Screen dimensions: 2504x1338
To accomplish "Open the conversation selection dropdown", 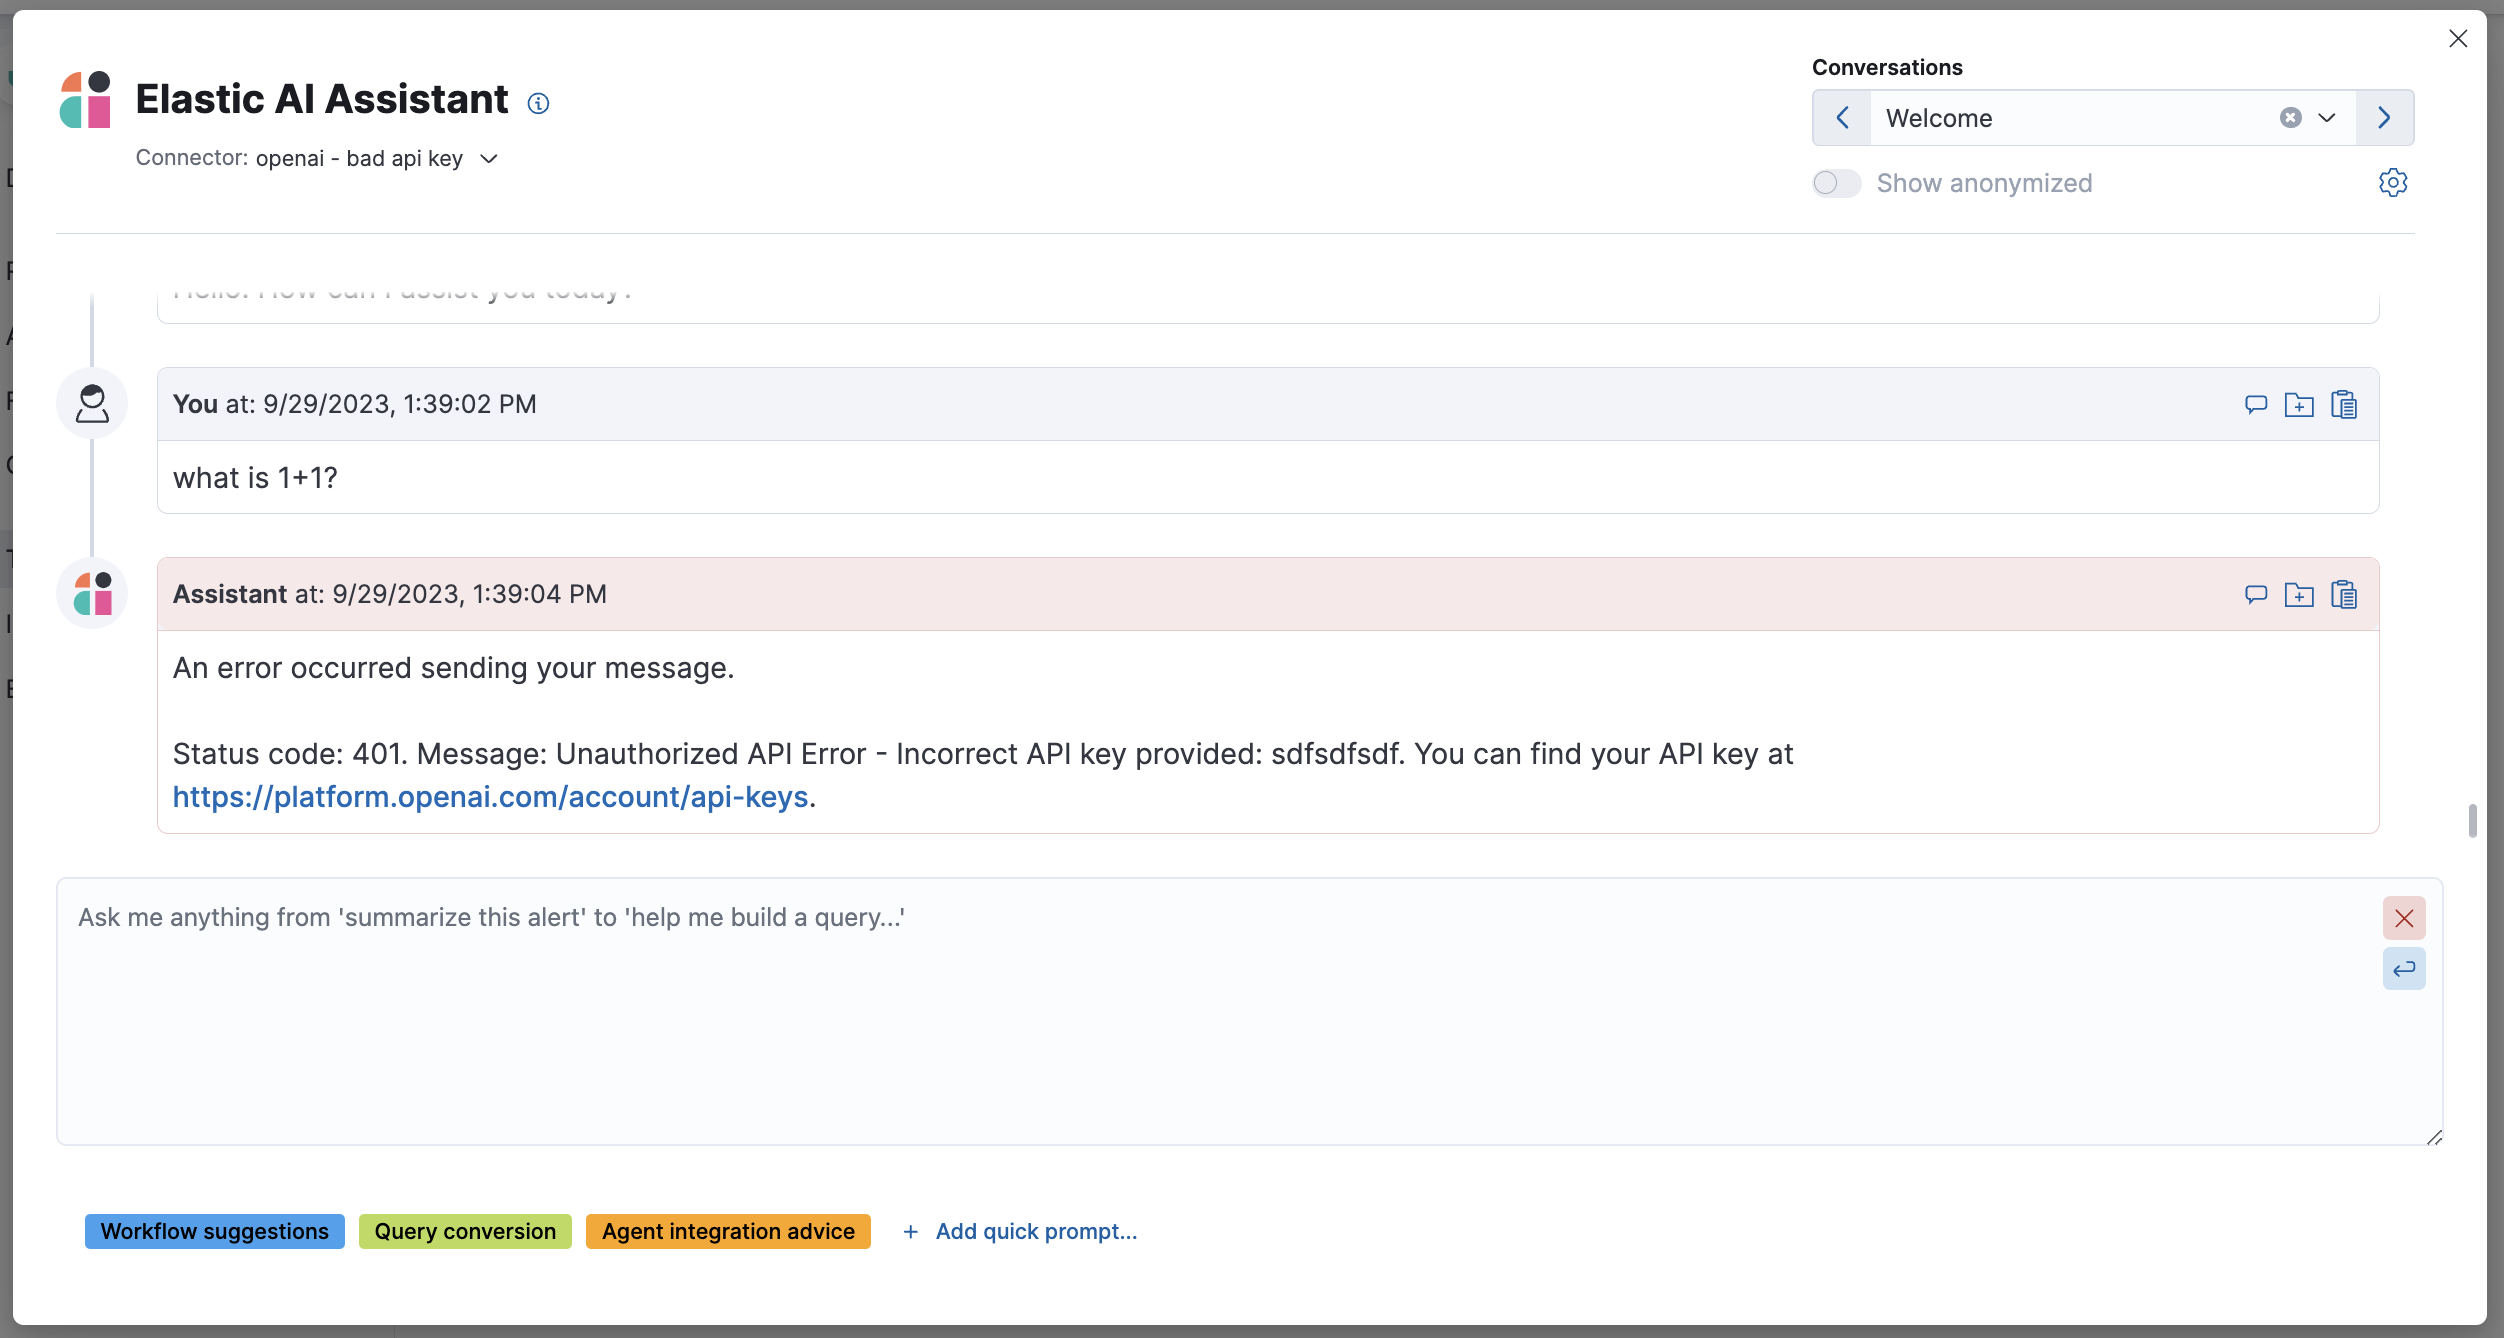I will click(x=2327, y=117).
